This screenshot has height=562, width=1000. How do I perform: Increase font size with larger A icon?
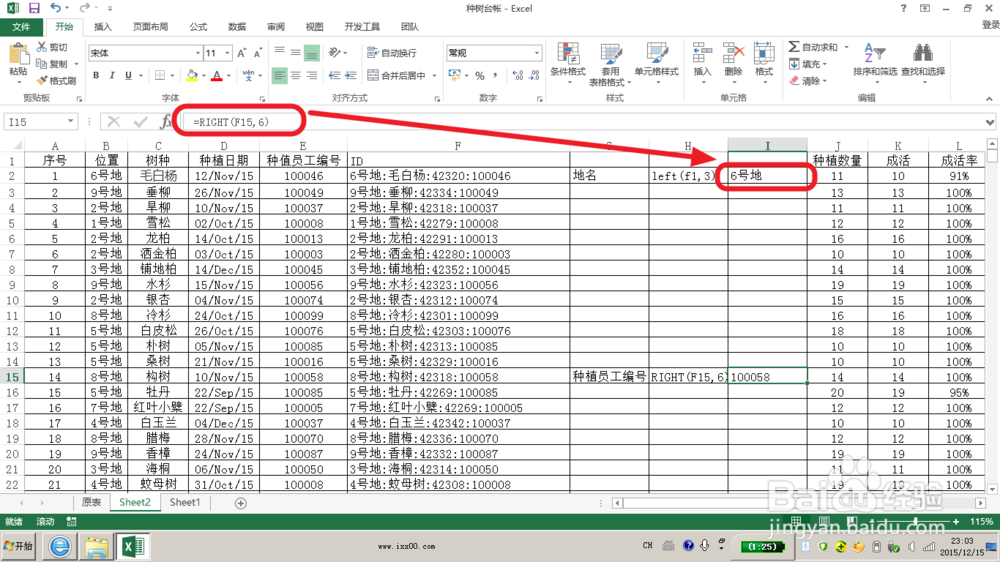pos(241,54)
